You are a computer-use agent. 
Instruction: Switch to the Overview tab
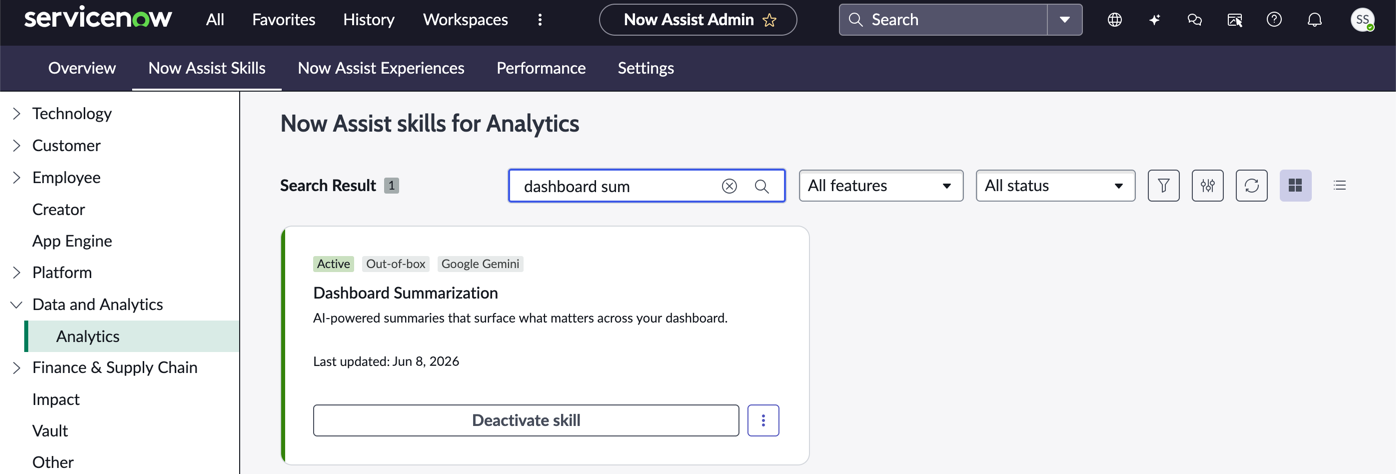click(x=82, y=68)
